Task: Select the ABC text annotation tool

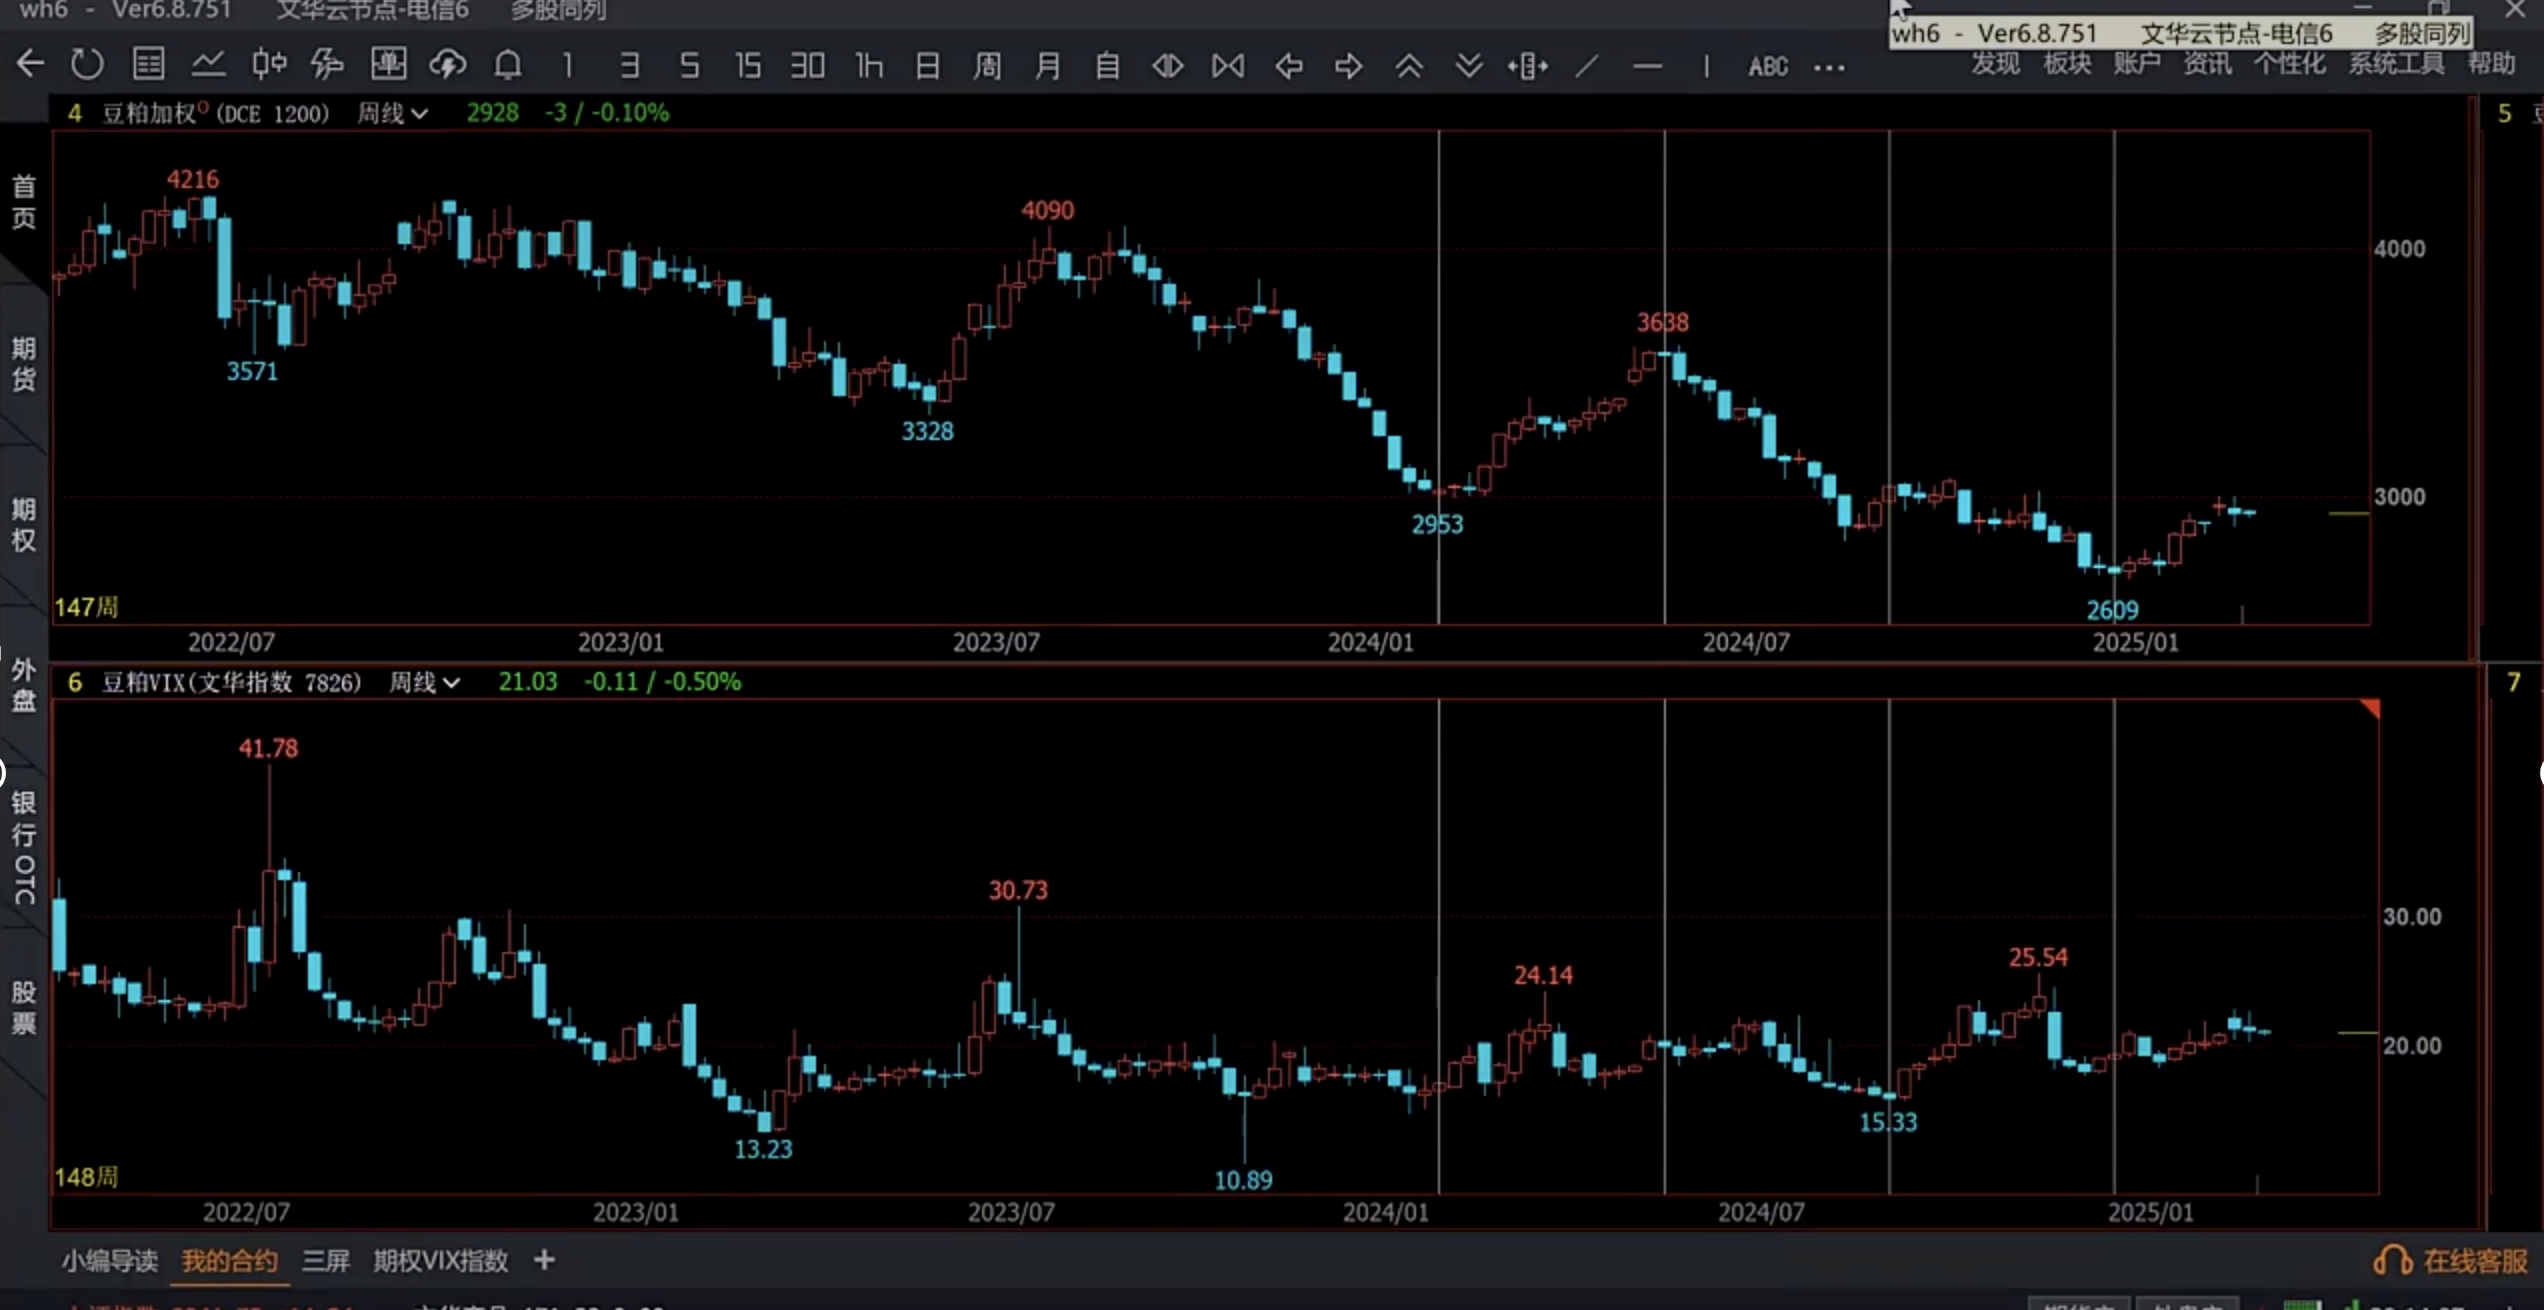Action: coord(1767,67)
